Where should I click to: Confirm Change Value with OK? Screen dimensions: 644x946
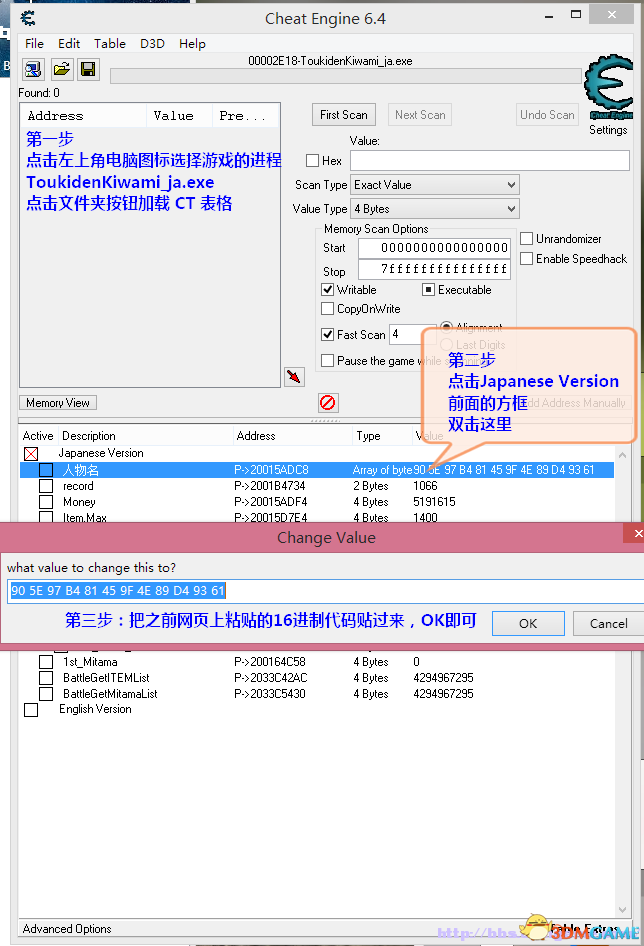coord(528,623)
